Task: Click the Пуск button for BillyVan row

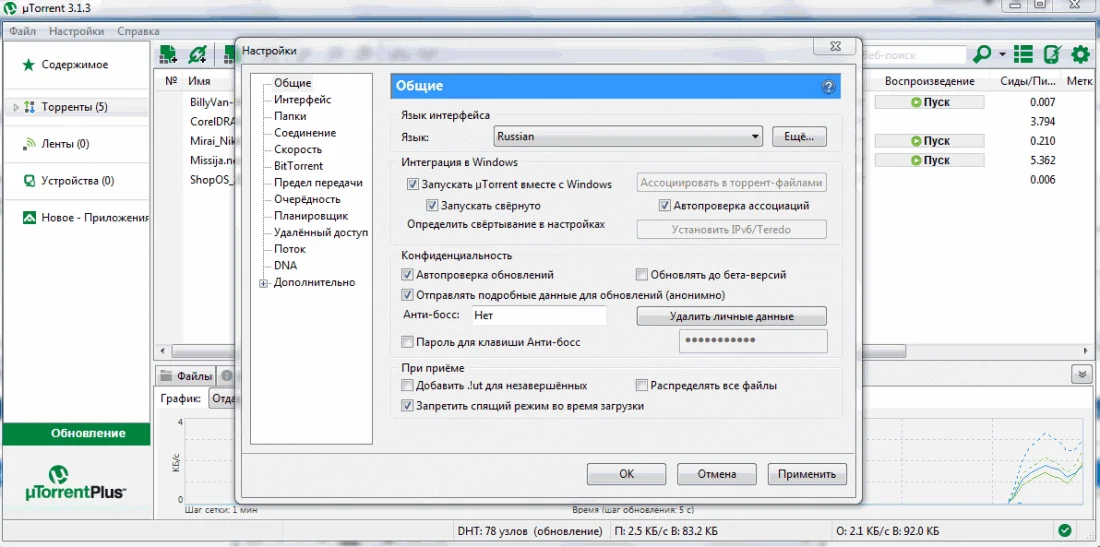Action: 930,102
